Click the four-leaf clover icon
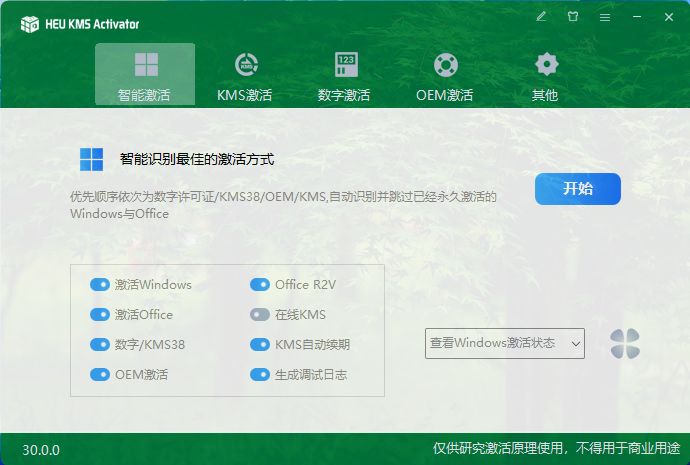 point(625,344)
